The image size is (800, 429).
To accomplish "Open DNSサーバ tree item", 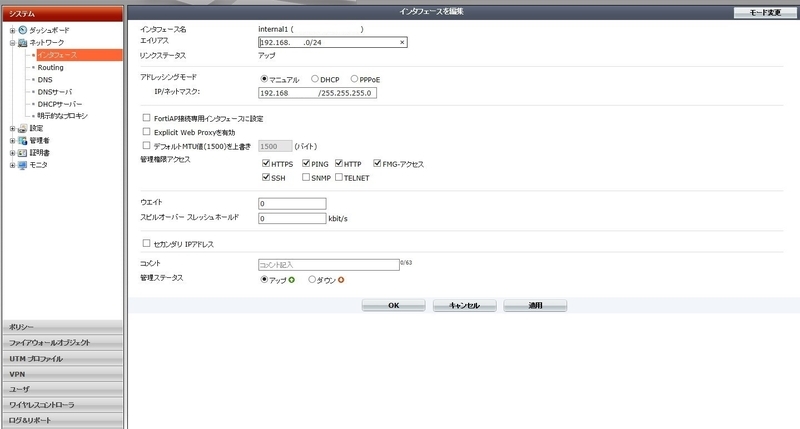I will [x=55, y=92].
